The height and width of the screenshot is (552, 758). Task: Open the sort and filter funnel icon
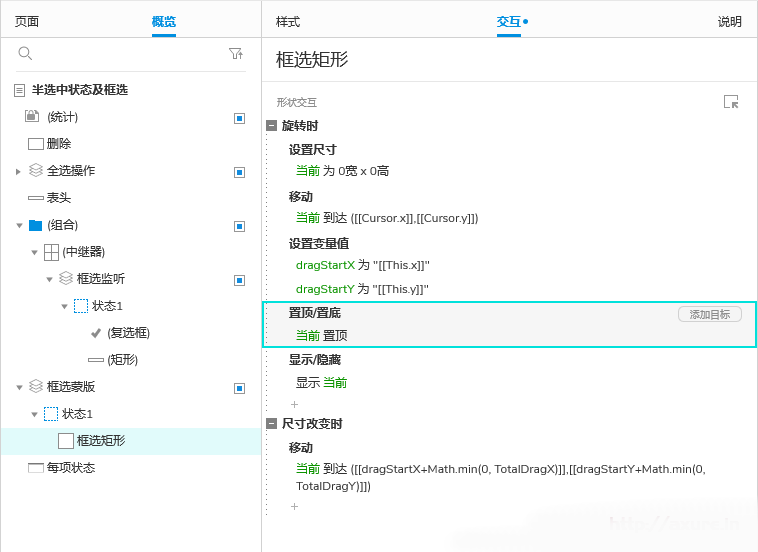pos(236,54)
